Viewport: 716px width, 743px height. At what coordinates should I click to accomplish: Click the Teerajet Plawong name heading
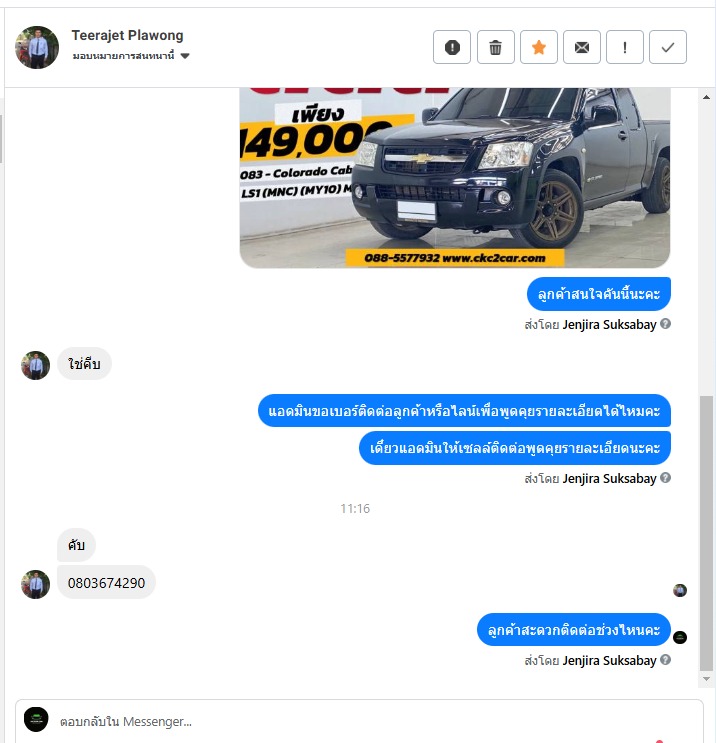pos(127,35)
